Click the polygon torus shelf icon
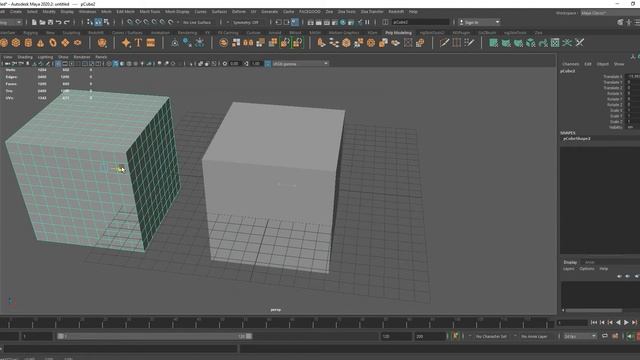640x360 pixels. point(53,42)
